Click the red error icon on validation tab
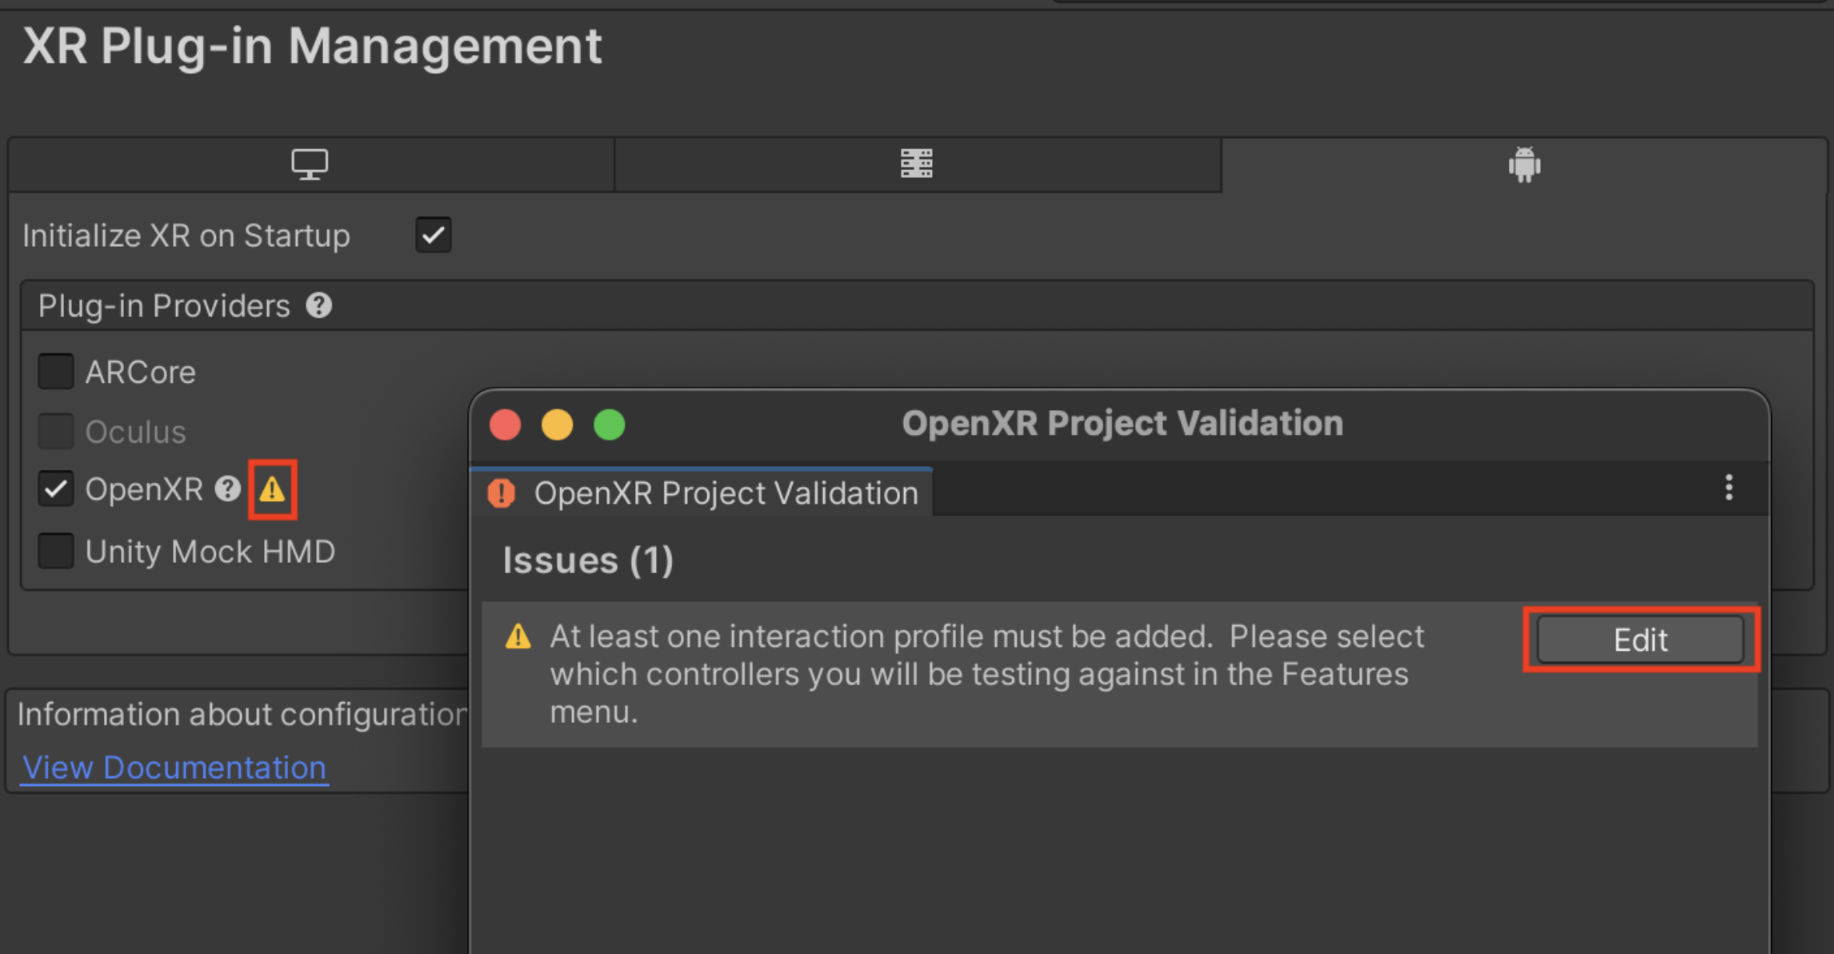The image size is (1834, 954). [501, 493]
